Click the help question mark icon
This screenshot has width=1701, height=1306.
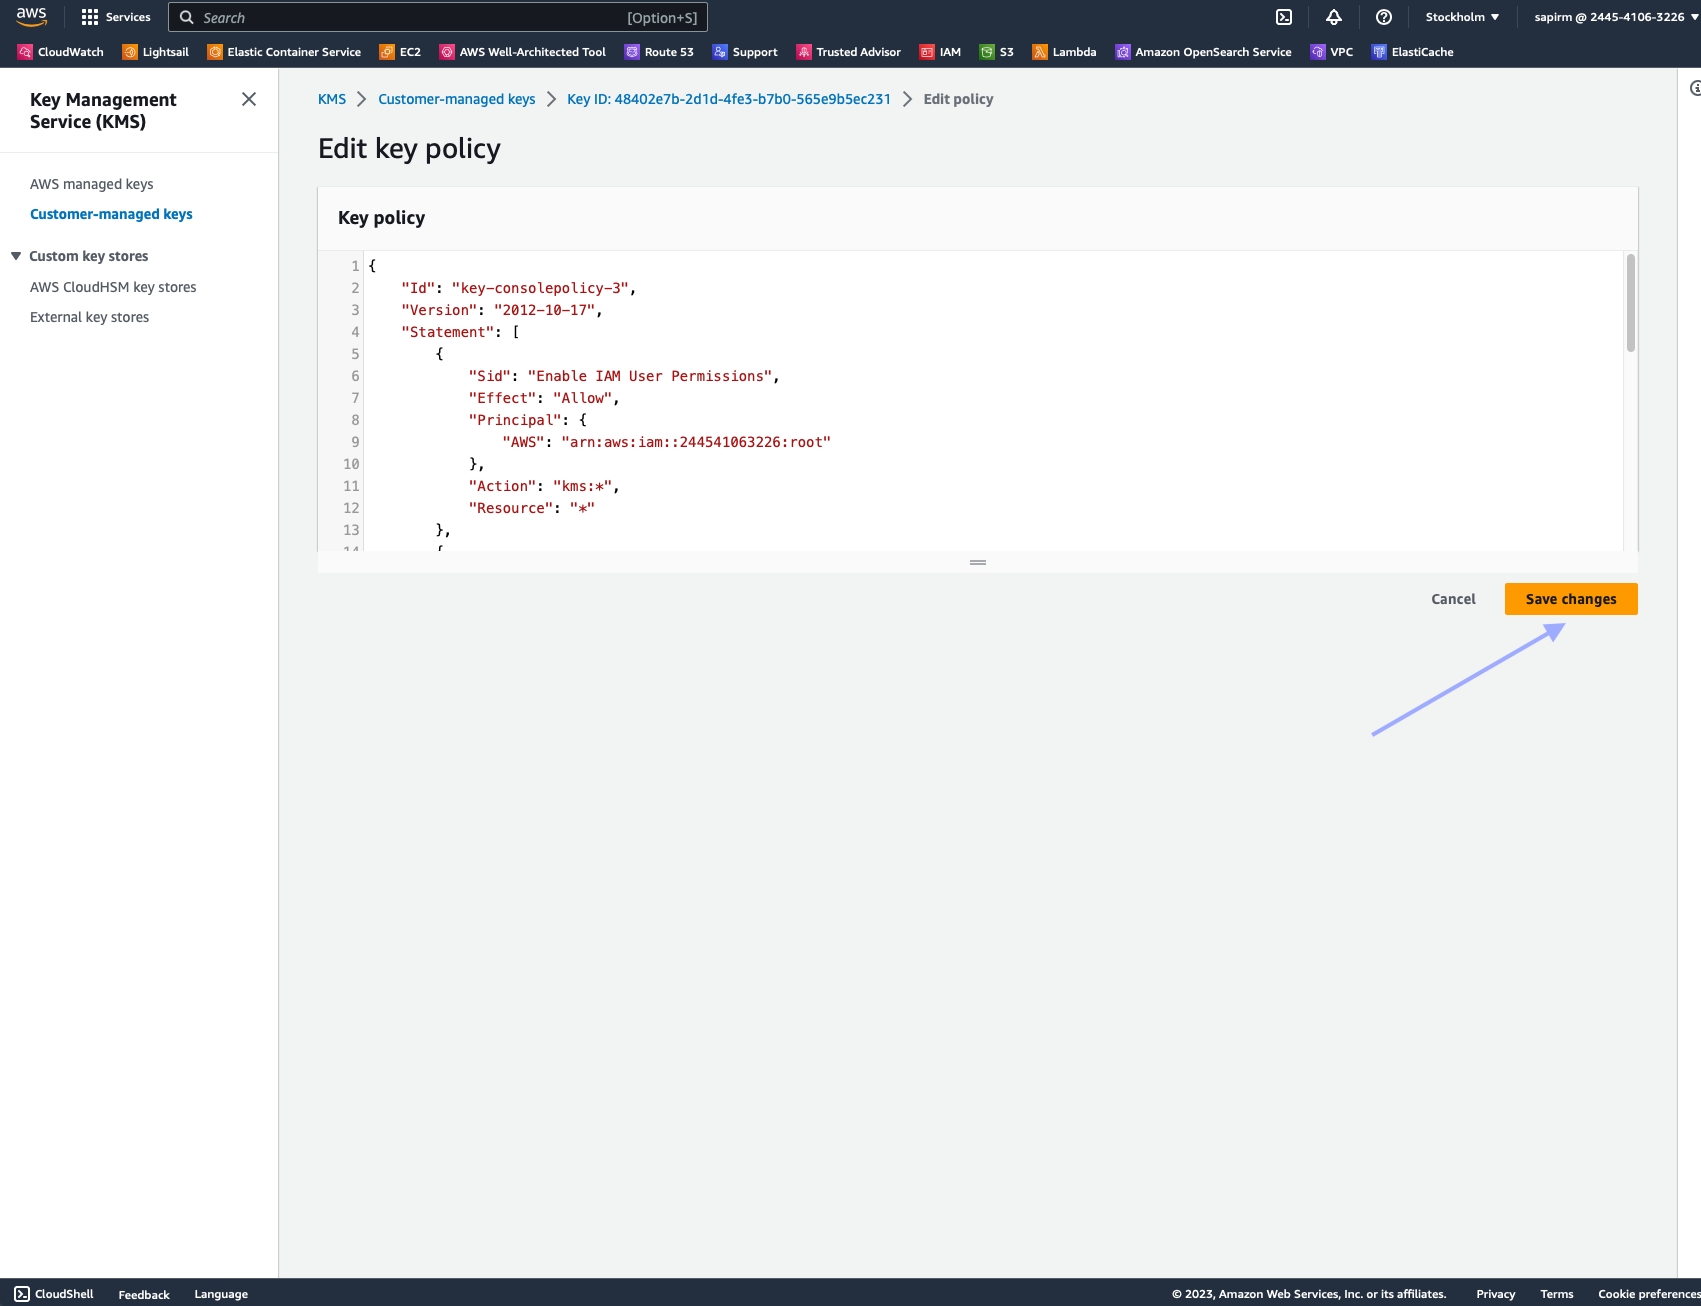coord(1384,17)
